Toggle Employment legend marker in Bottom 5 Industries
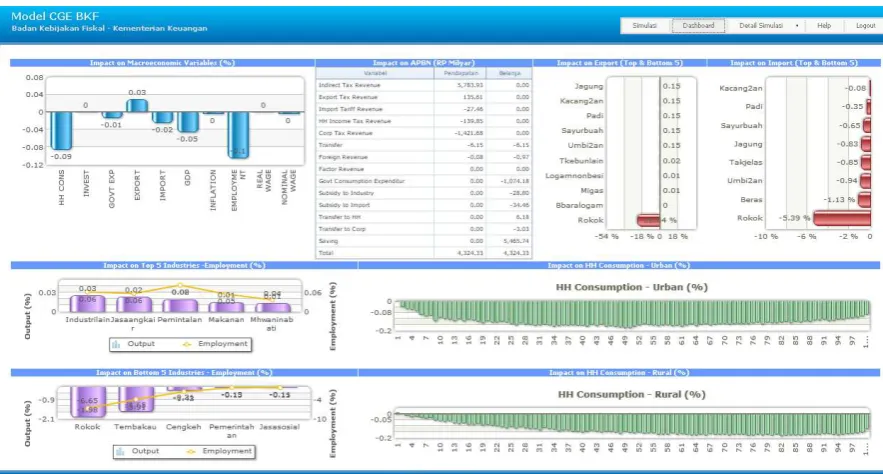This screenshot has width=883, height=474. point(191,451)
